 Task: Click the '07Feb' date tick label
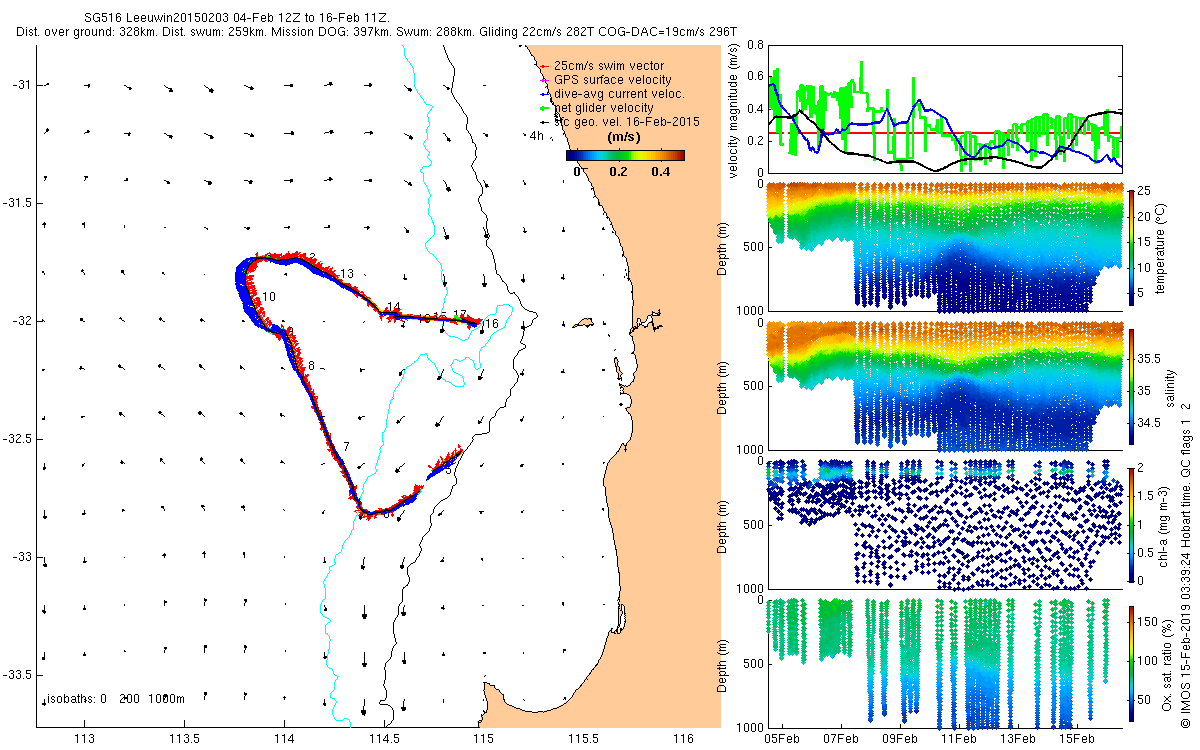click(x=840, y=739)
